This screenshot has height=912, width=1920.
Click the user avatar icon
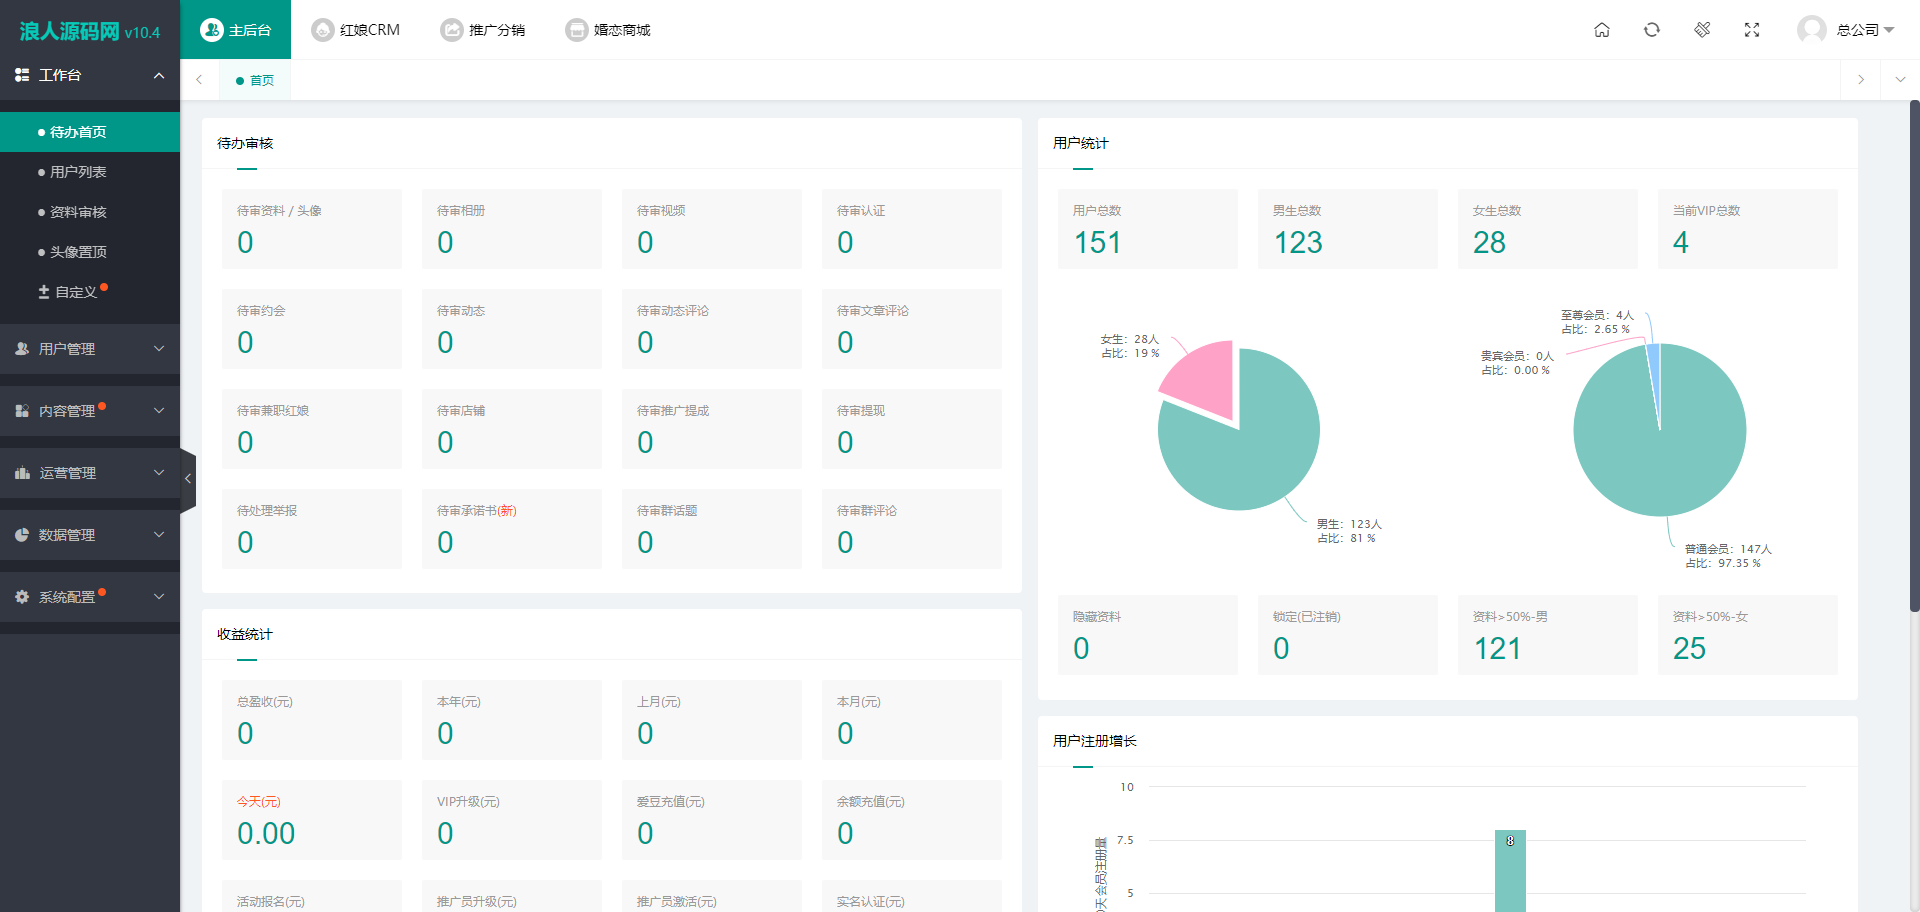coord(1811,30)
